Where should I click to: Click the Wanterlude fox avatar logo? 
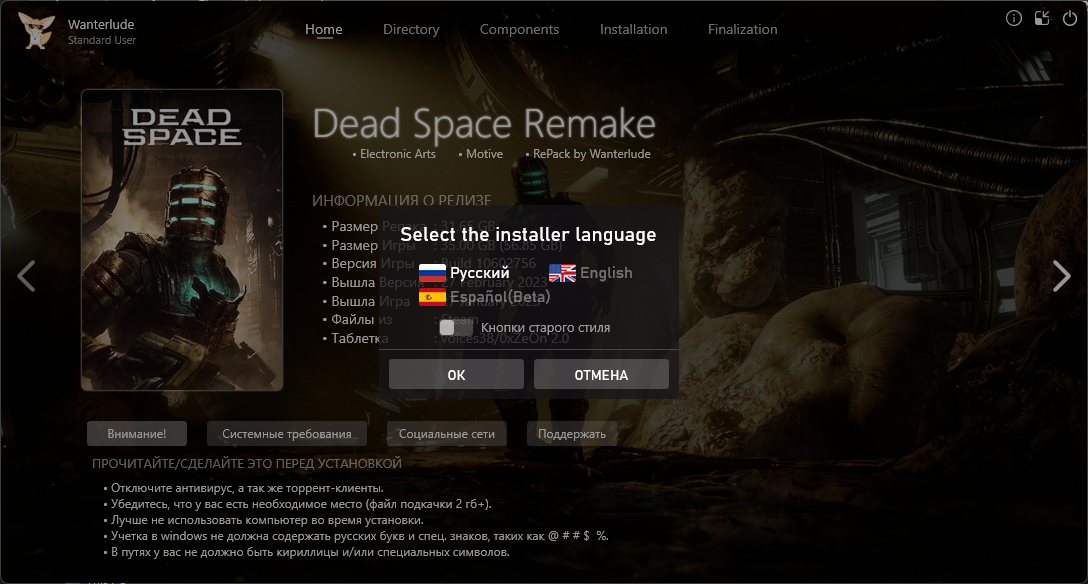coord(37,30)
